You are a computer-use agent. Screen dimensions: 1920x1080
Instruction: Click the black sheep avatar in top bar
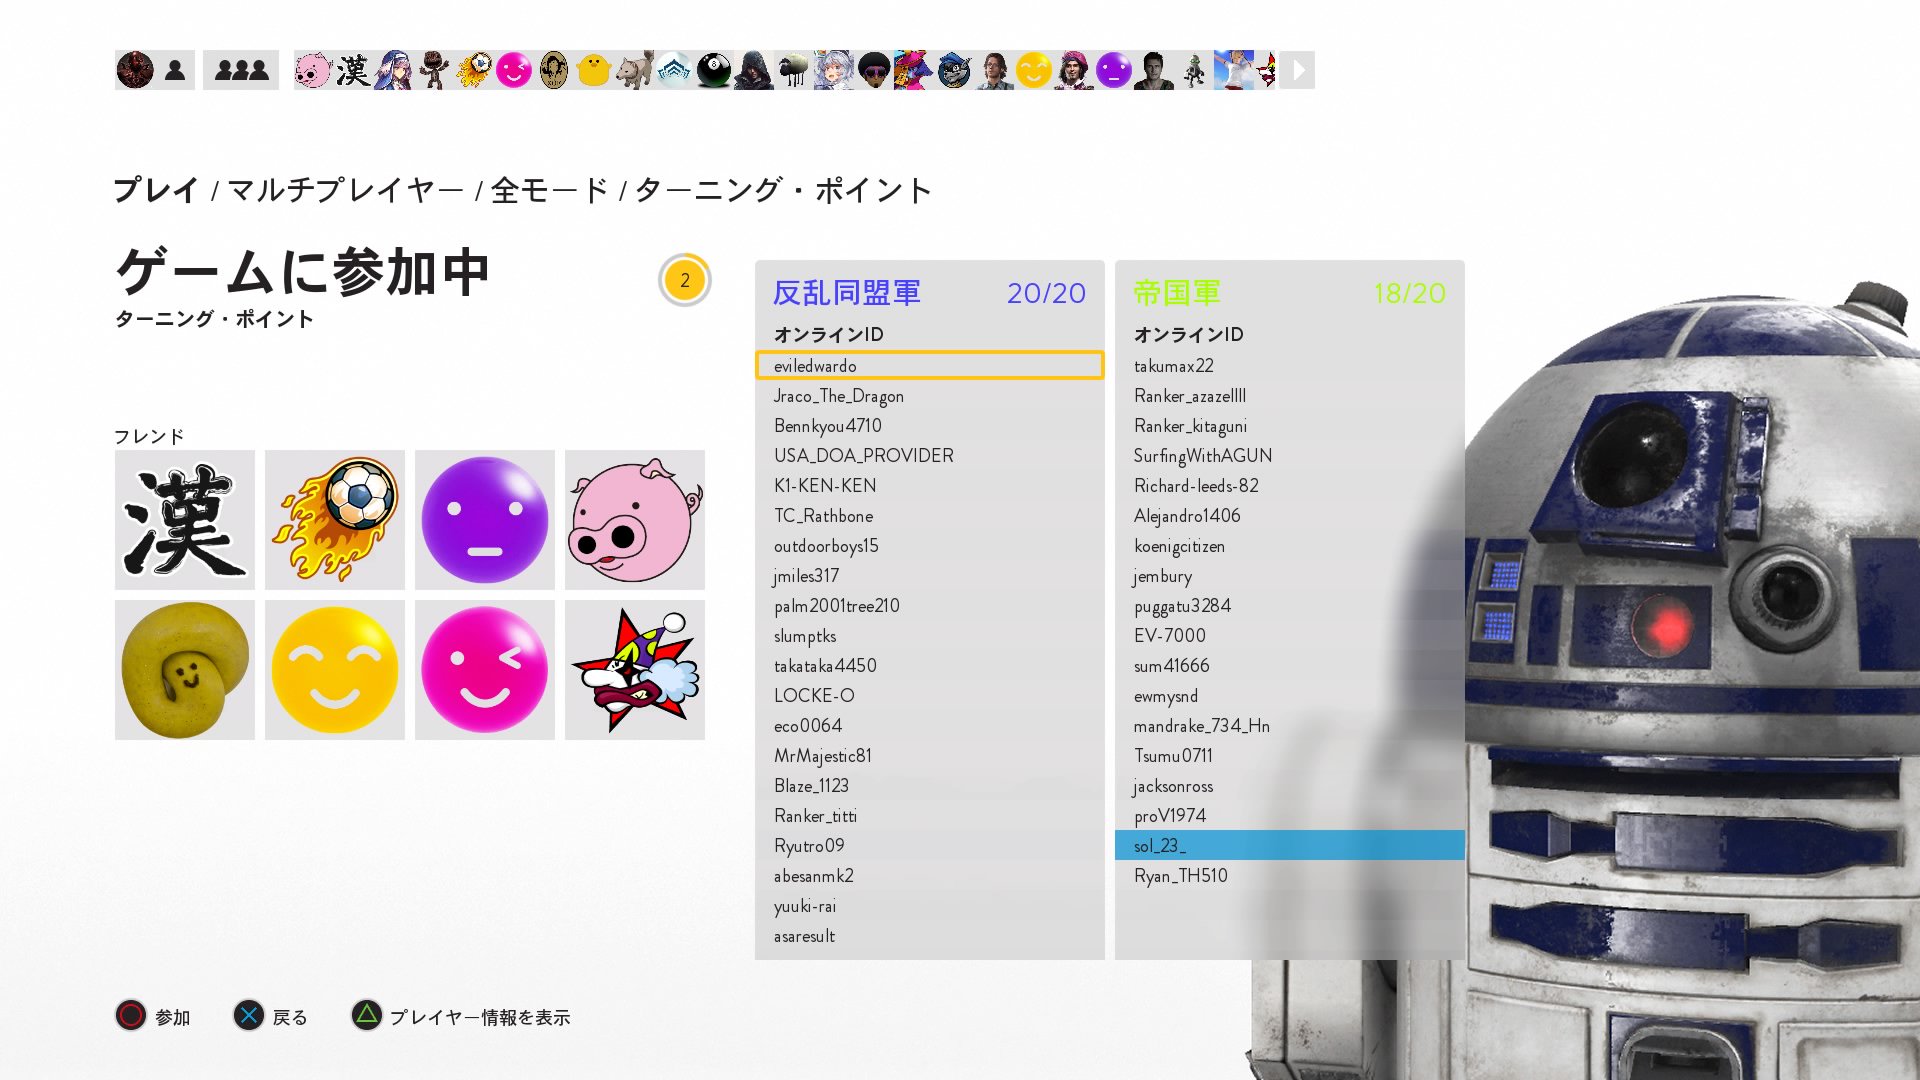793,70
